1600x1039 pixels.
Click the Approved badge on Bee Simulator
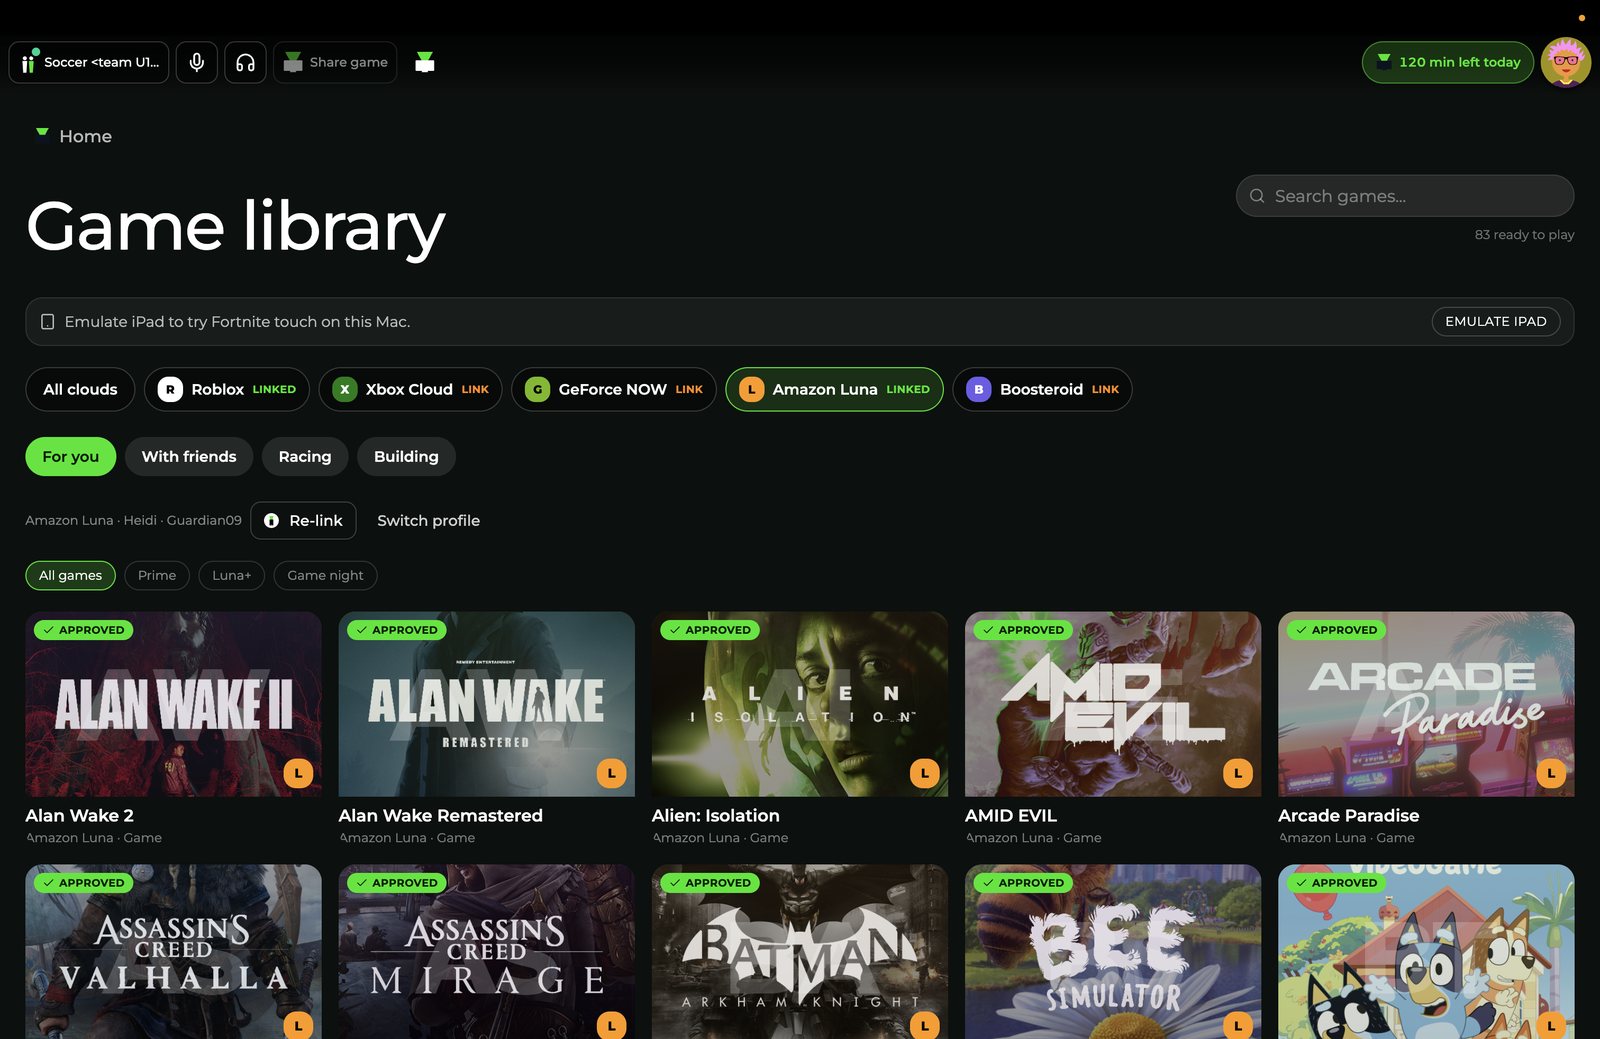(1023, 883)
